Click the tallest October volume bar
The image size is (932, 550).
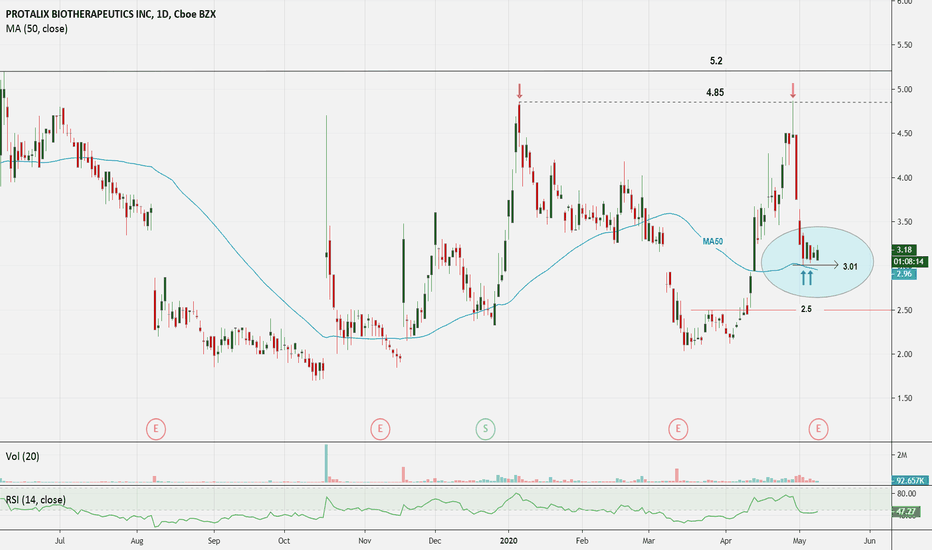(326, 463)
